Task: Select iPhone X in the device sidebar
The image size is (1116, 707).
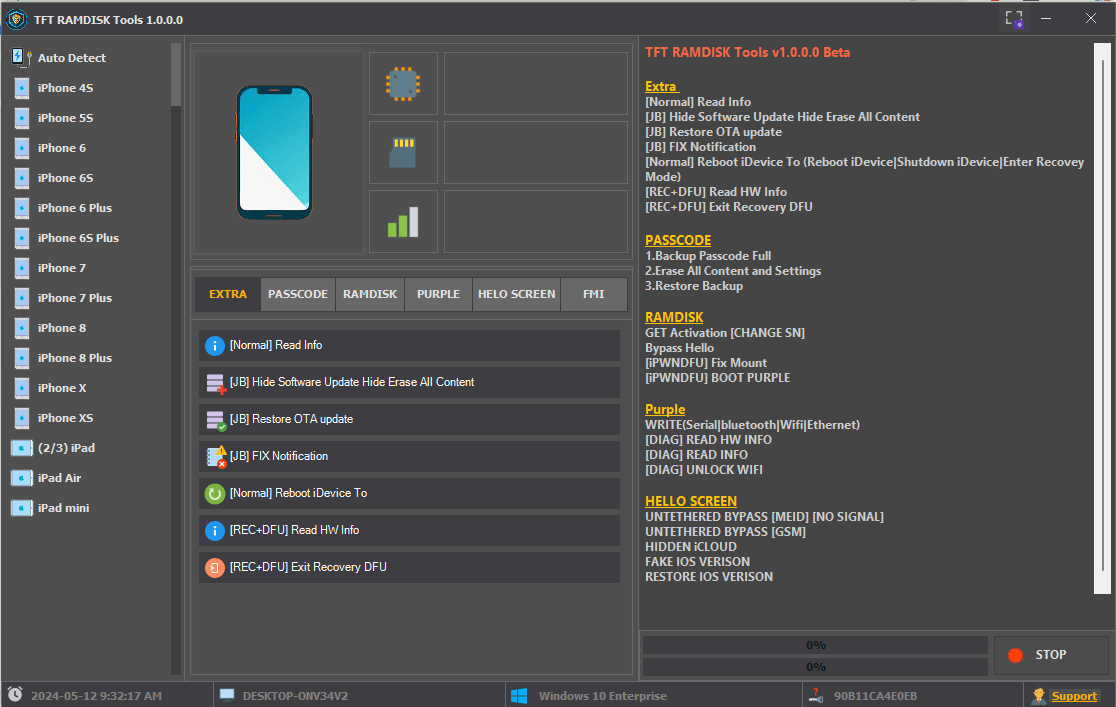Action: [62, 387]
